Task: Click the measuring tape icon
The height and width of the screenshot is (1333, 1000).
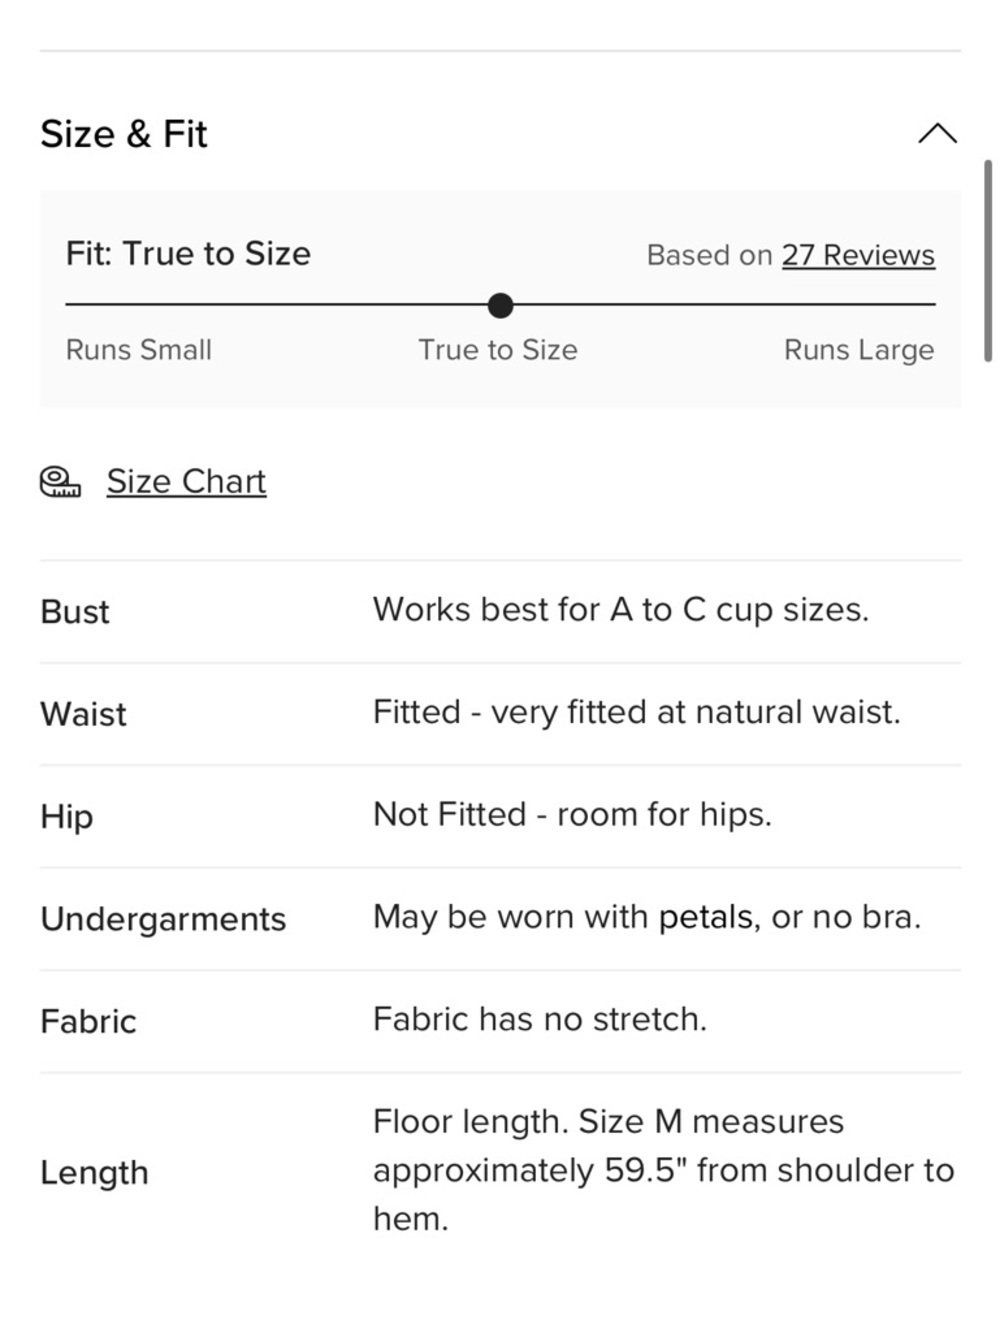Action: 60,482
